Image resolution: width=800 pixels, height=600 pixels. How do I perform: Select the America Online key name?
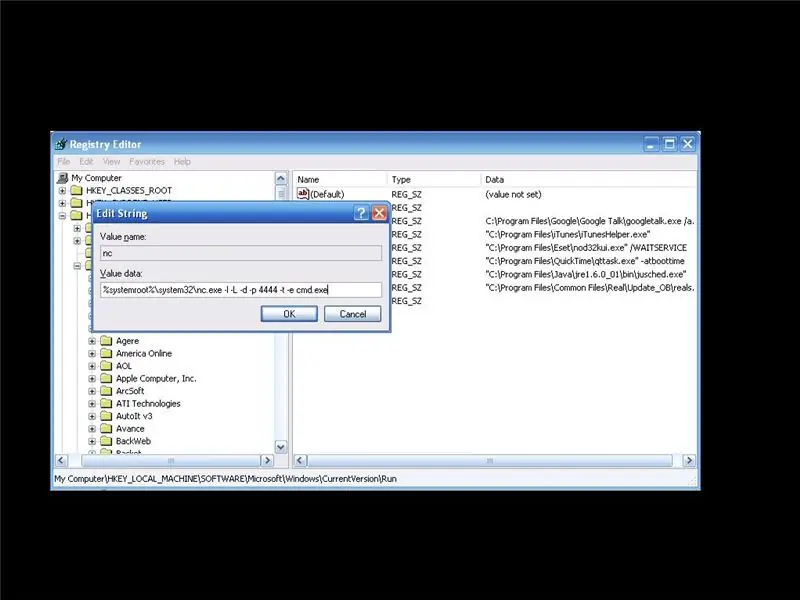144,353
